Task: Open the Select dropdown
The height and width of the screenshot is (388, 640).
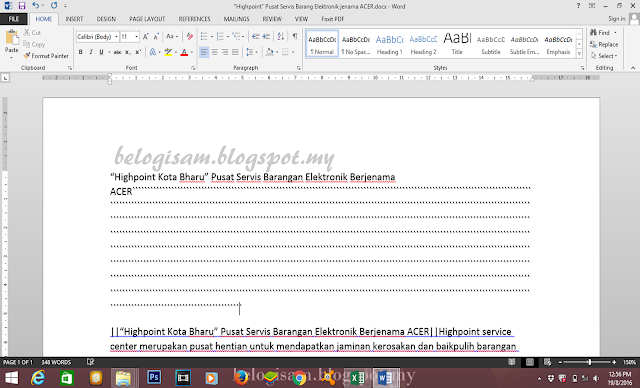Action: coord(604,55)
